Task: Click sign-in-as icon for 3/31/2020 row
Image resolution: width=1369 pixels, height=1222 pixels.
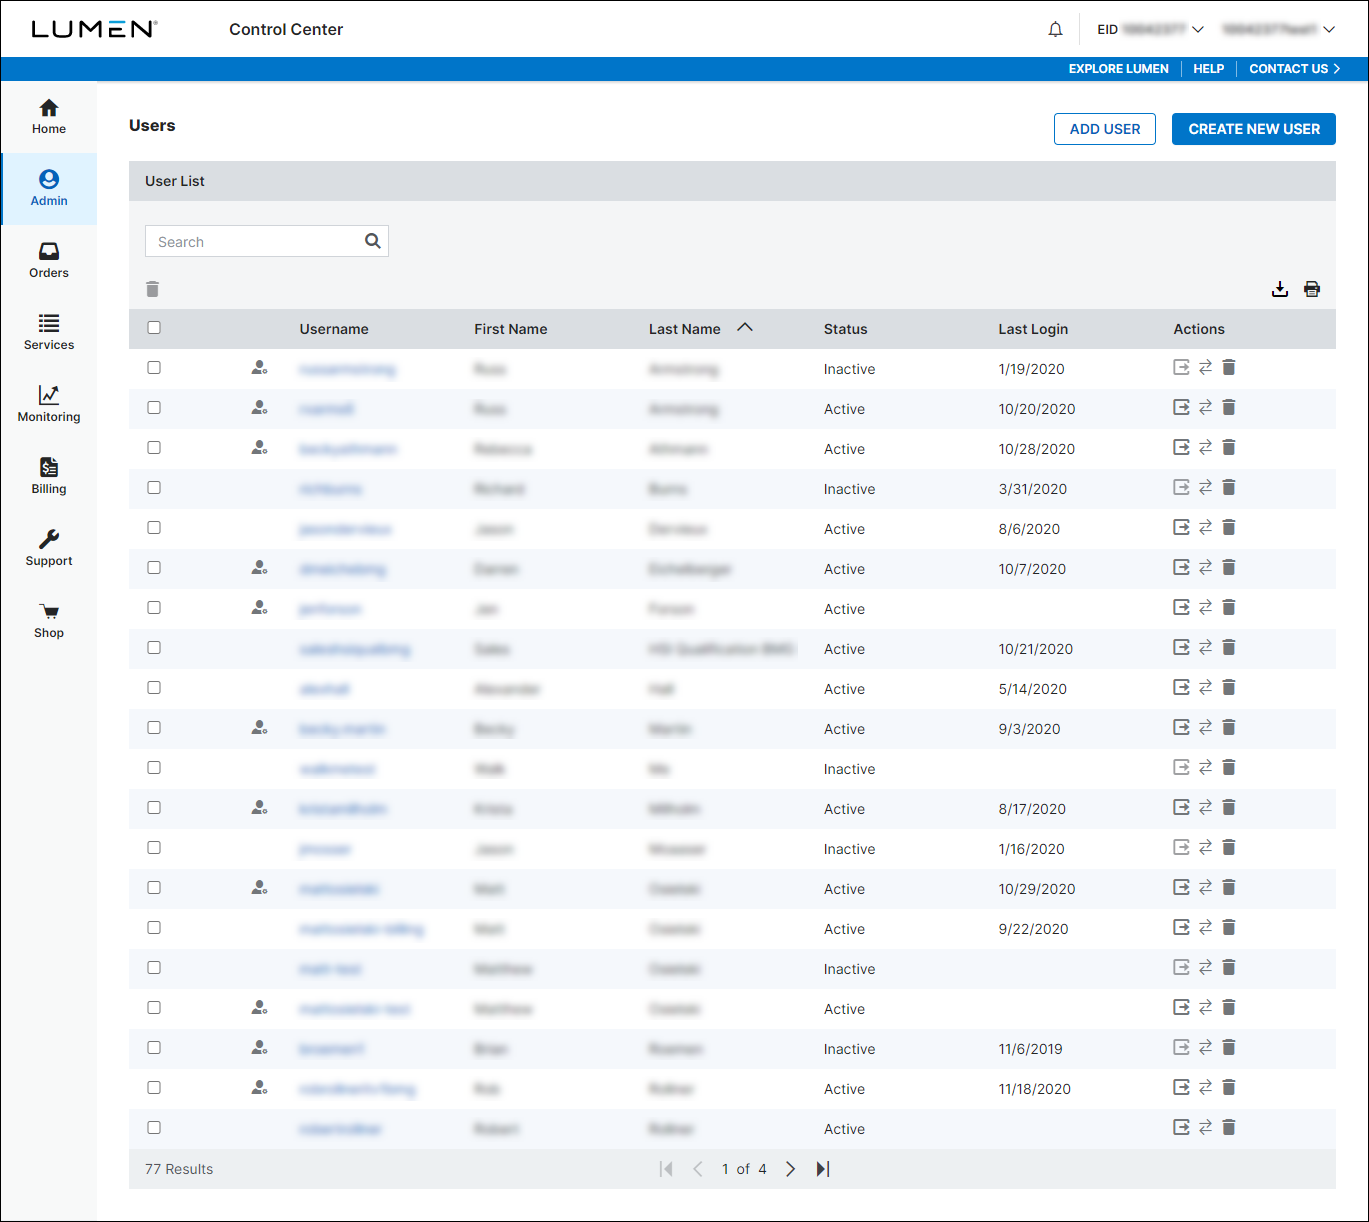Action: tap(1181, 487)
